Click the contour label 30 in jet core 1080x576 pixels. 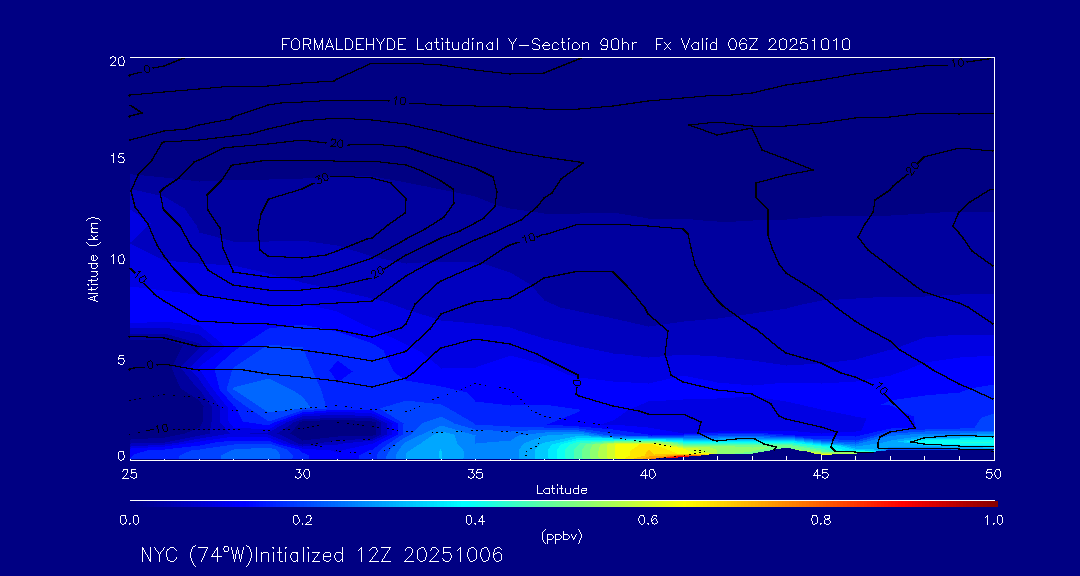click(x=322, y=178)
